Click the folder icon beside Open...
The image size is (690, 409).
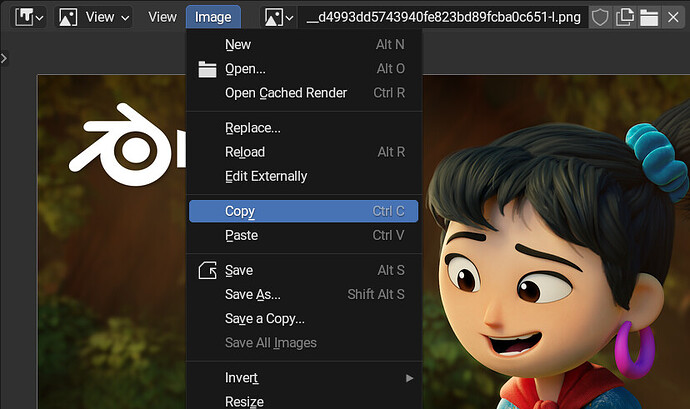(207, 69)
